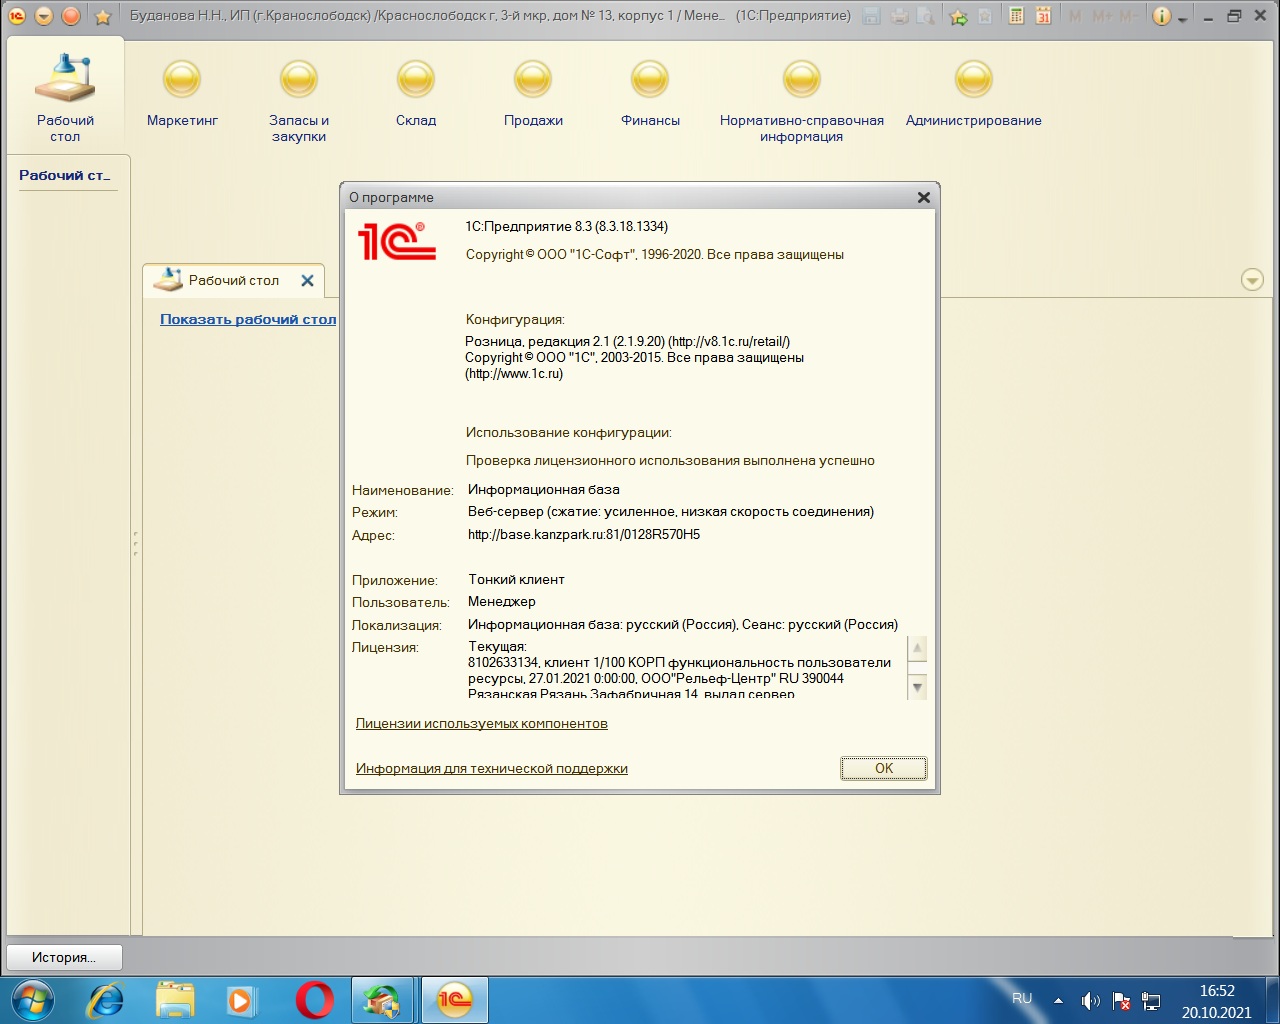Open the Favorites star in the title bar
This screenshot has height=1024, width=1280.
tap(102, 16)
